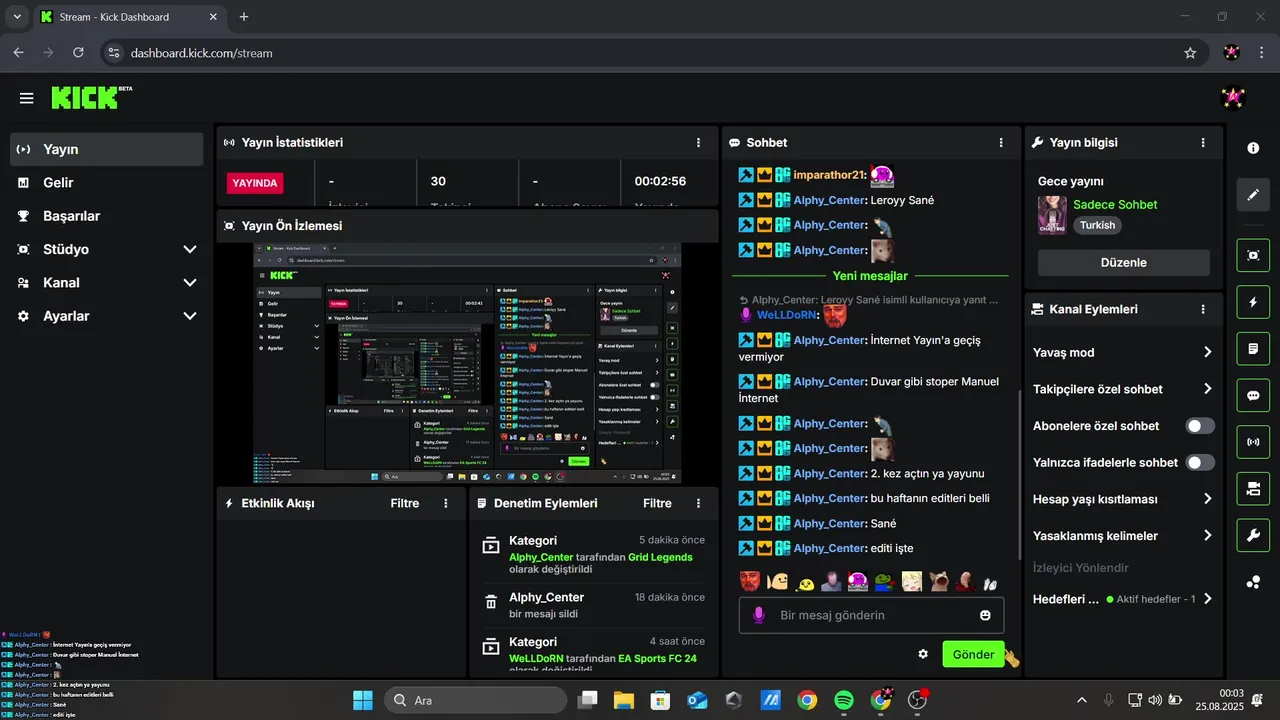
Task: Insert the red angry face emote
Action: 750,581
